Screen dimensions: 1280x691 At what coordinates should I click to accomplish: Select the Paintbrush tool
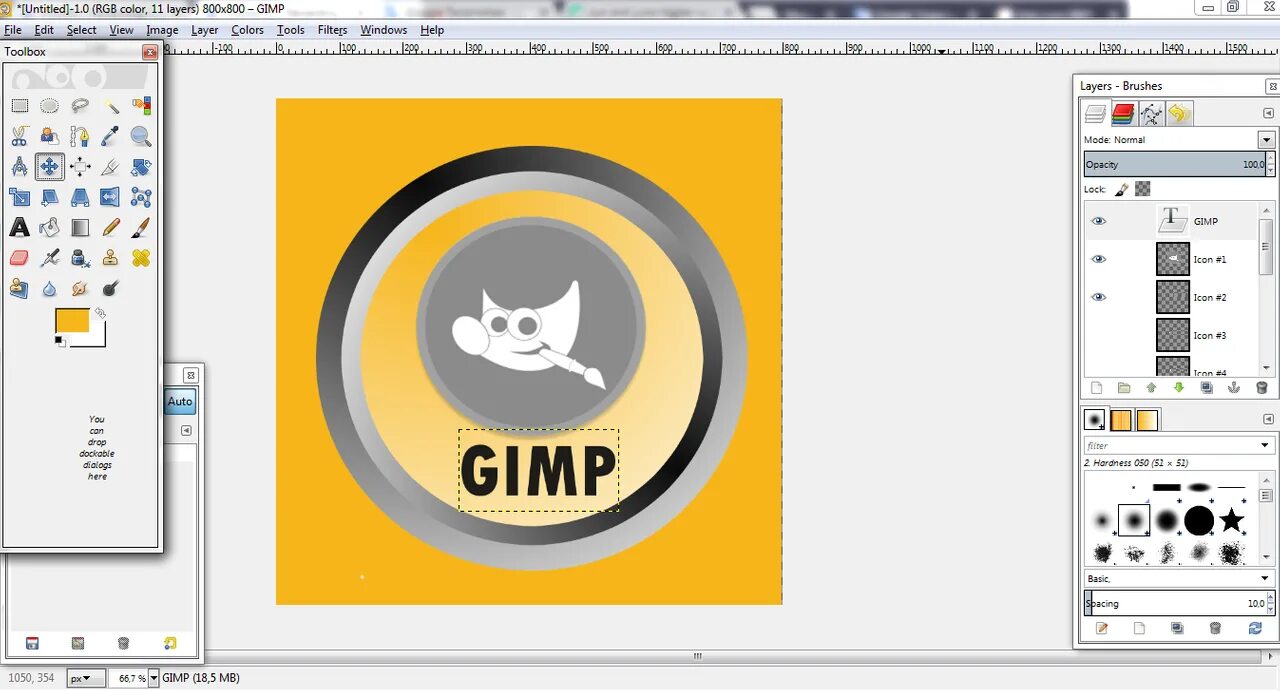coord(141,228)
